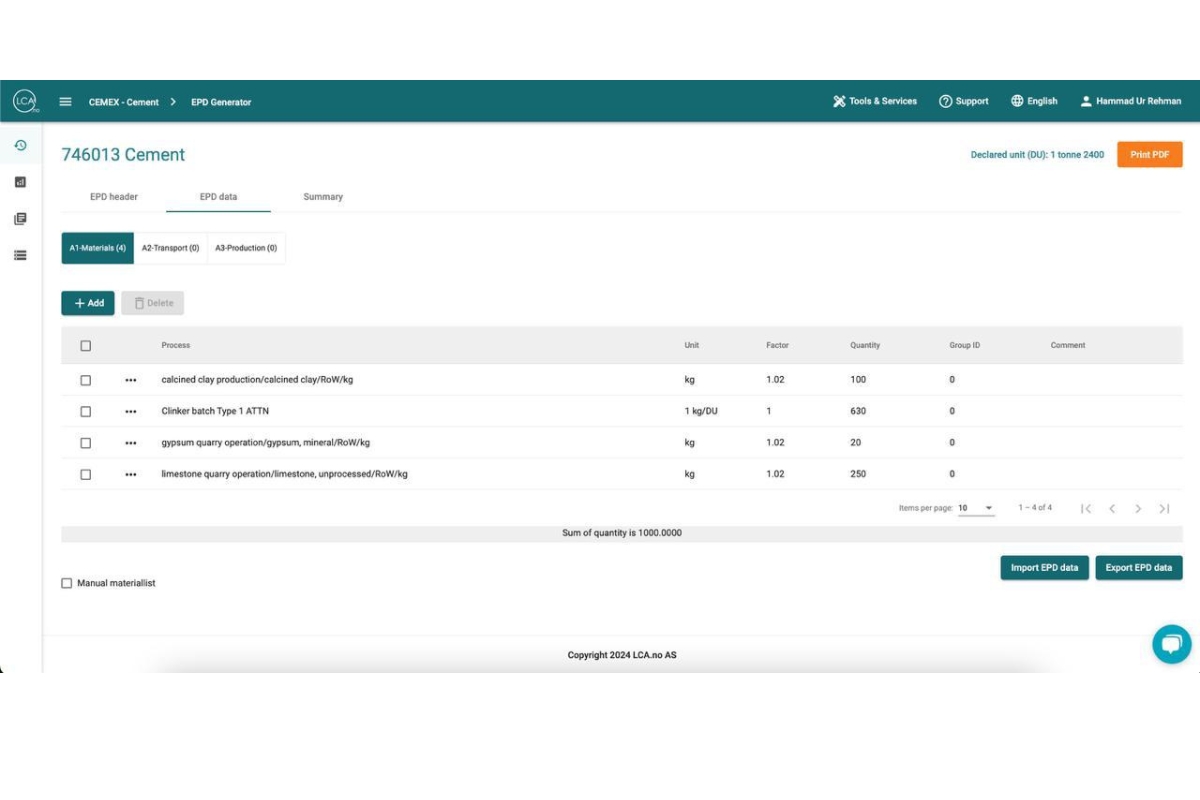Open the list icon in the sidebar
Image resolution: width=1200 pixels, height=800 pixels.
[20, 255]
